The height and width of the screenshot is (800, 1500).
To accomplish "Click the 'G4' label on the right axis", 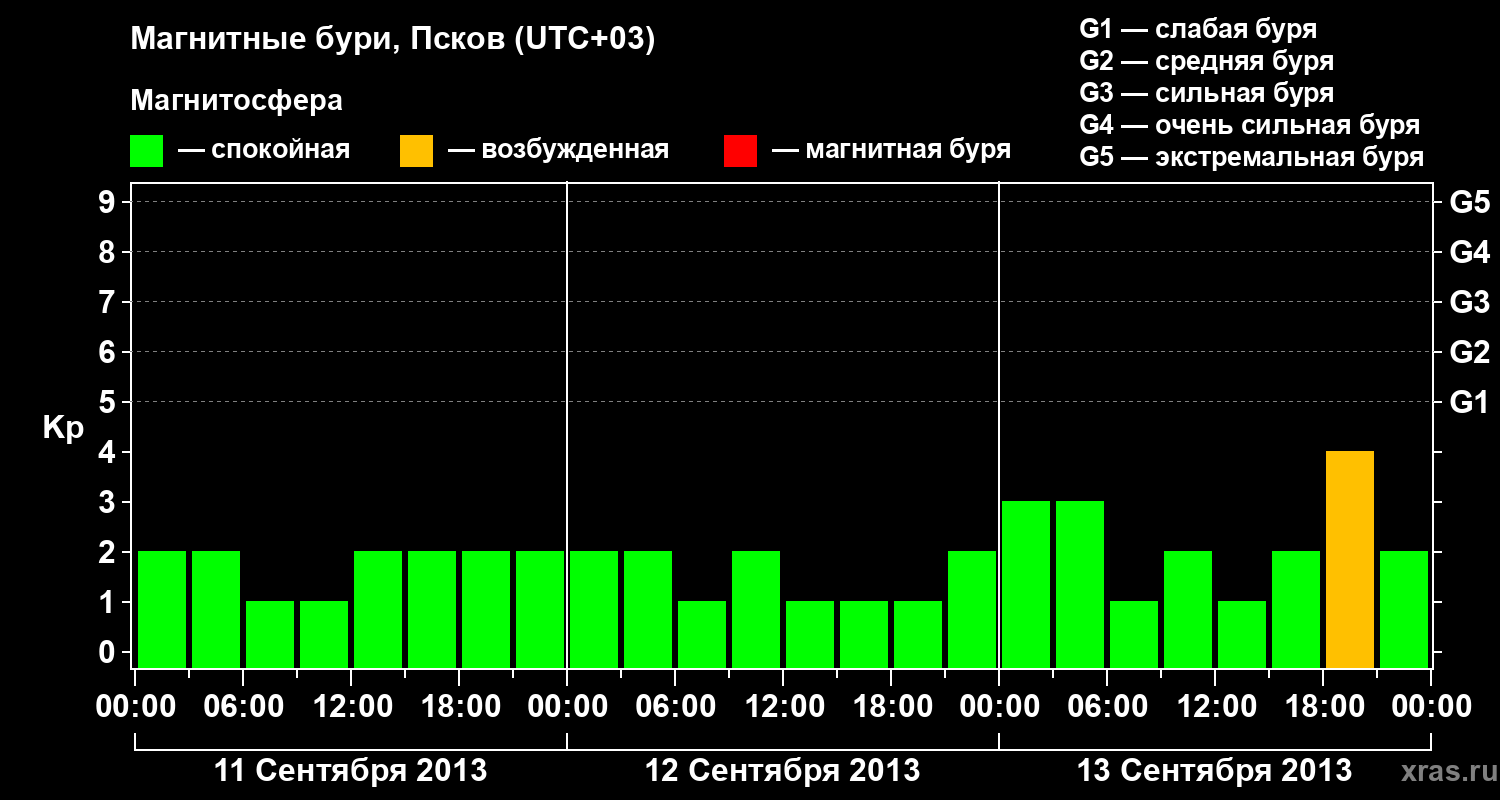I will tap(1469, 252).
